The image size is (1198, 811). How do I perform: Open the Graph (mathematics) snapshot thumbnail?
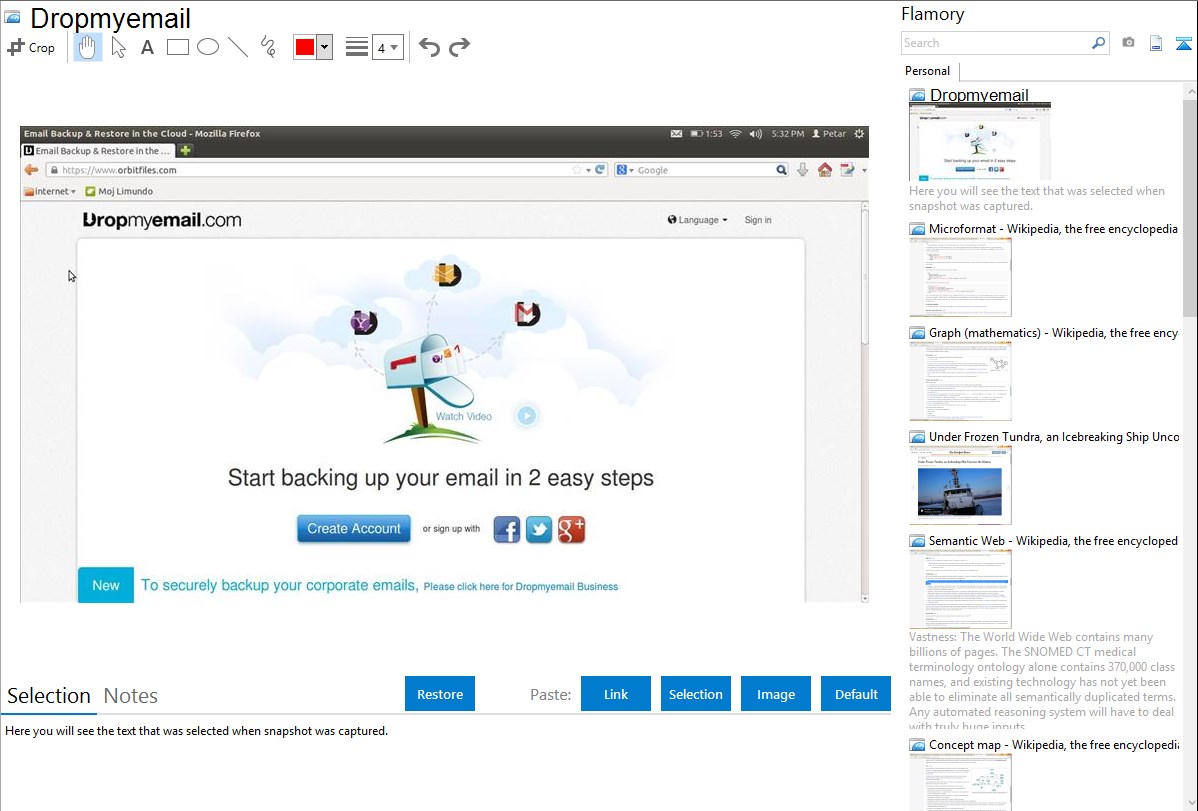(960, 381)
